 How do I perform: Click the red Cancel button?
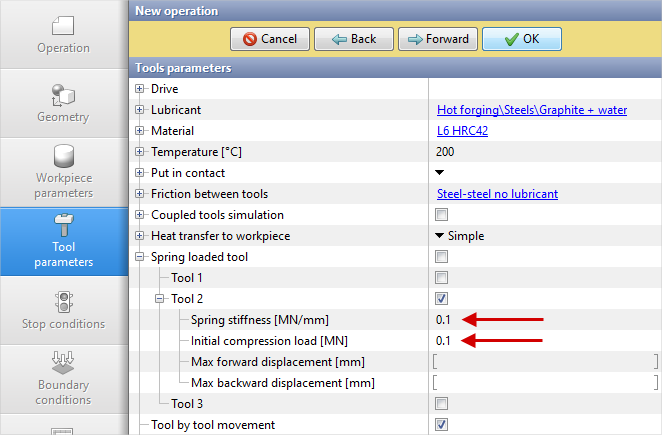(270, 39)
